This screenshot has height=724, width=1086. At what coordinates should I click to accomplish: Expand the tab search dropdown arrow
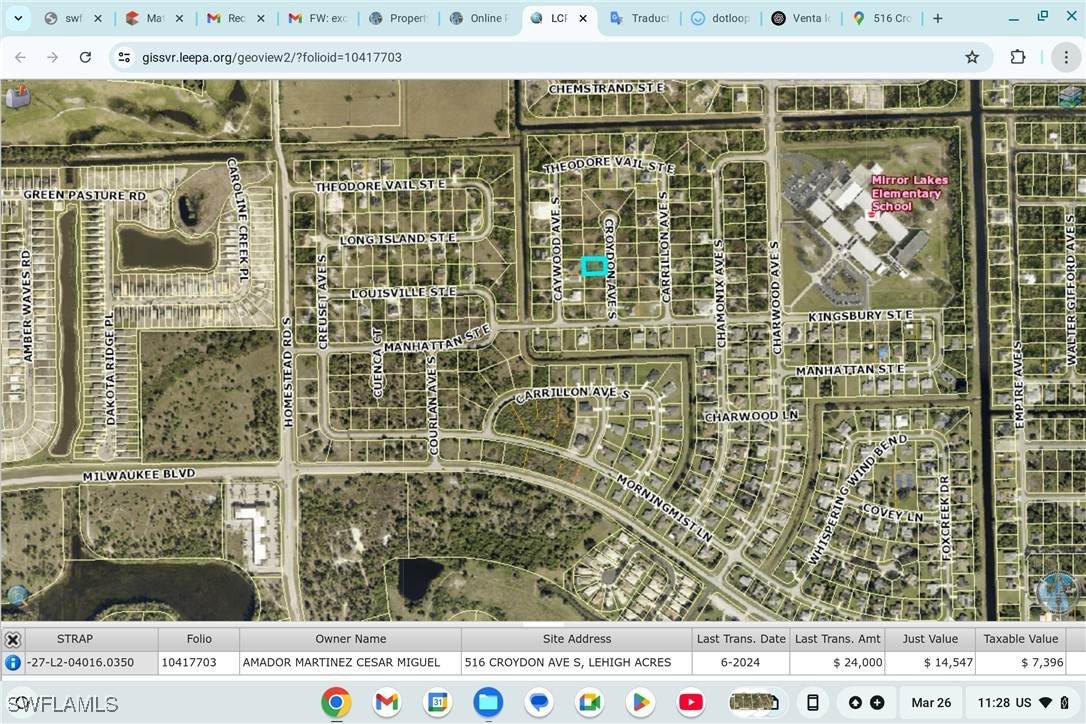18,18
